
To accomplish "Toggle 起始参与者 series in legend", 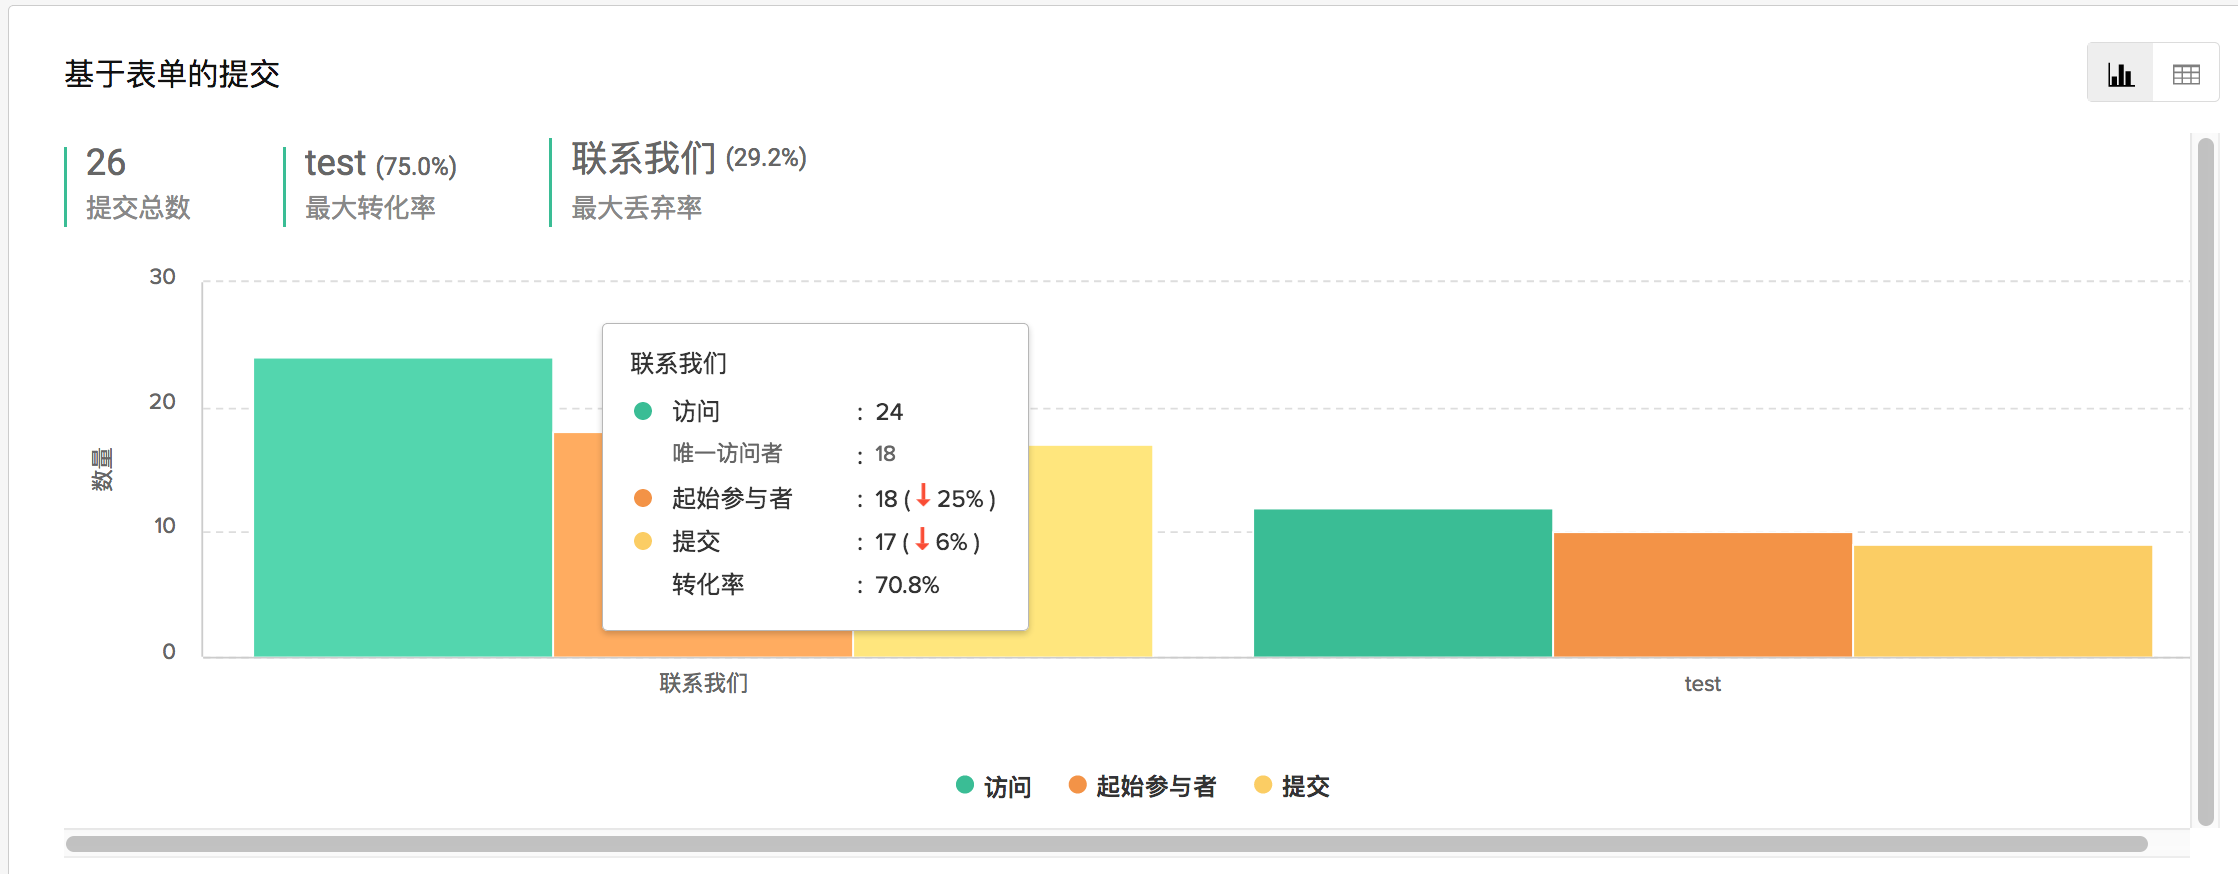I will (1155, 787).
